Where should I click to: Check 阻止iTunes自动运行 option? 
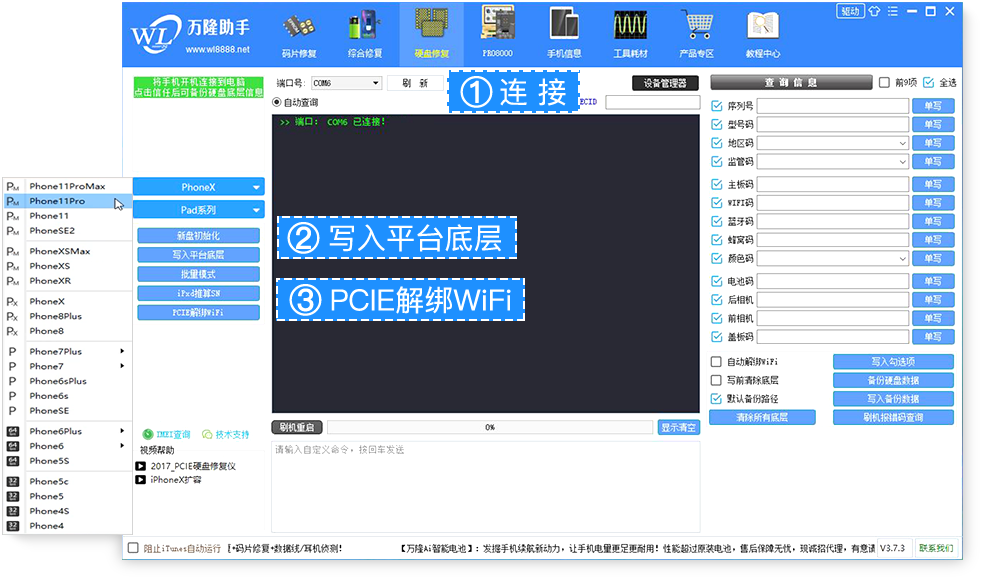(x=133, y=548)
